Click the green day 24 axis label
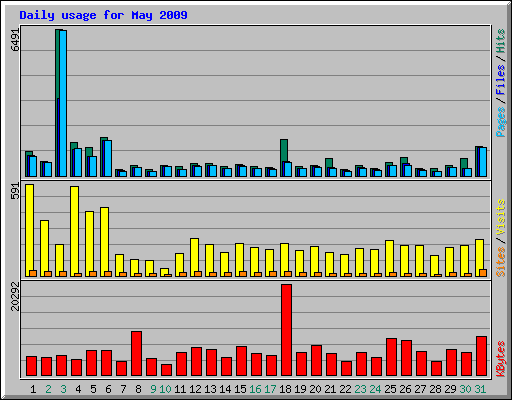 tap(375, 389)
